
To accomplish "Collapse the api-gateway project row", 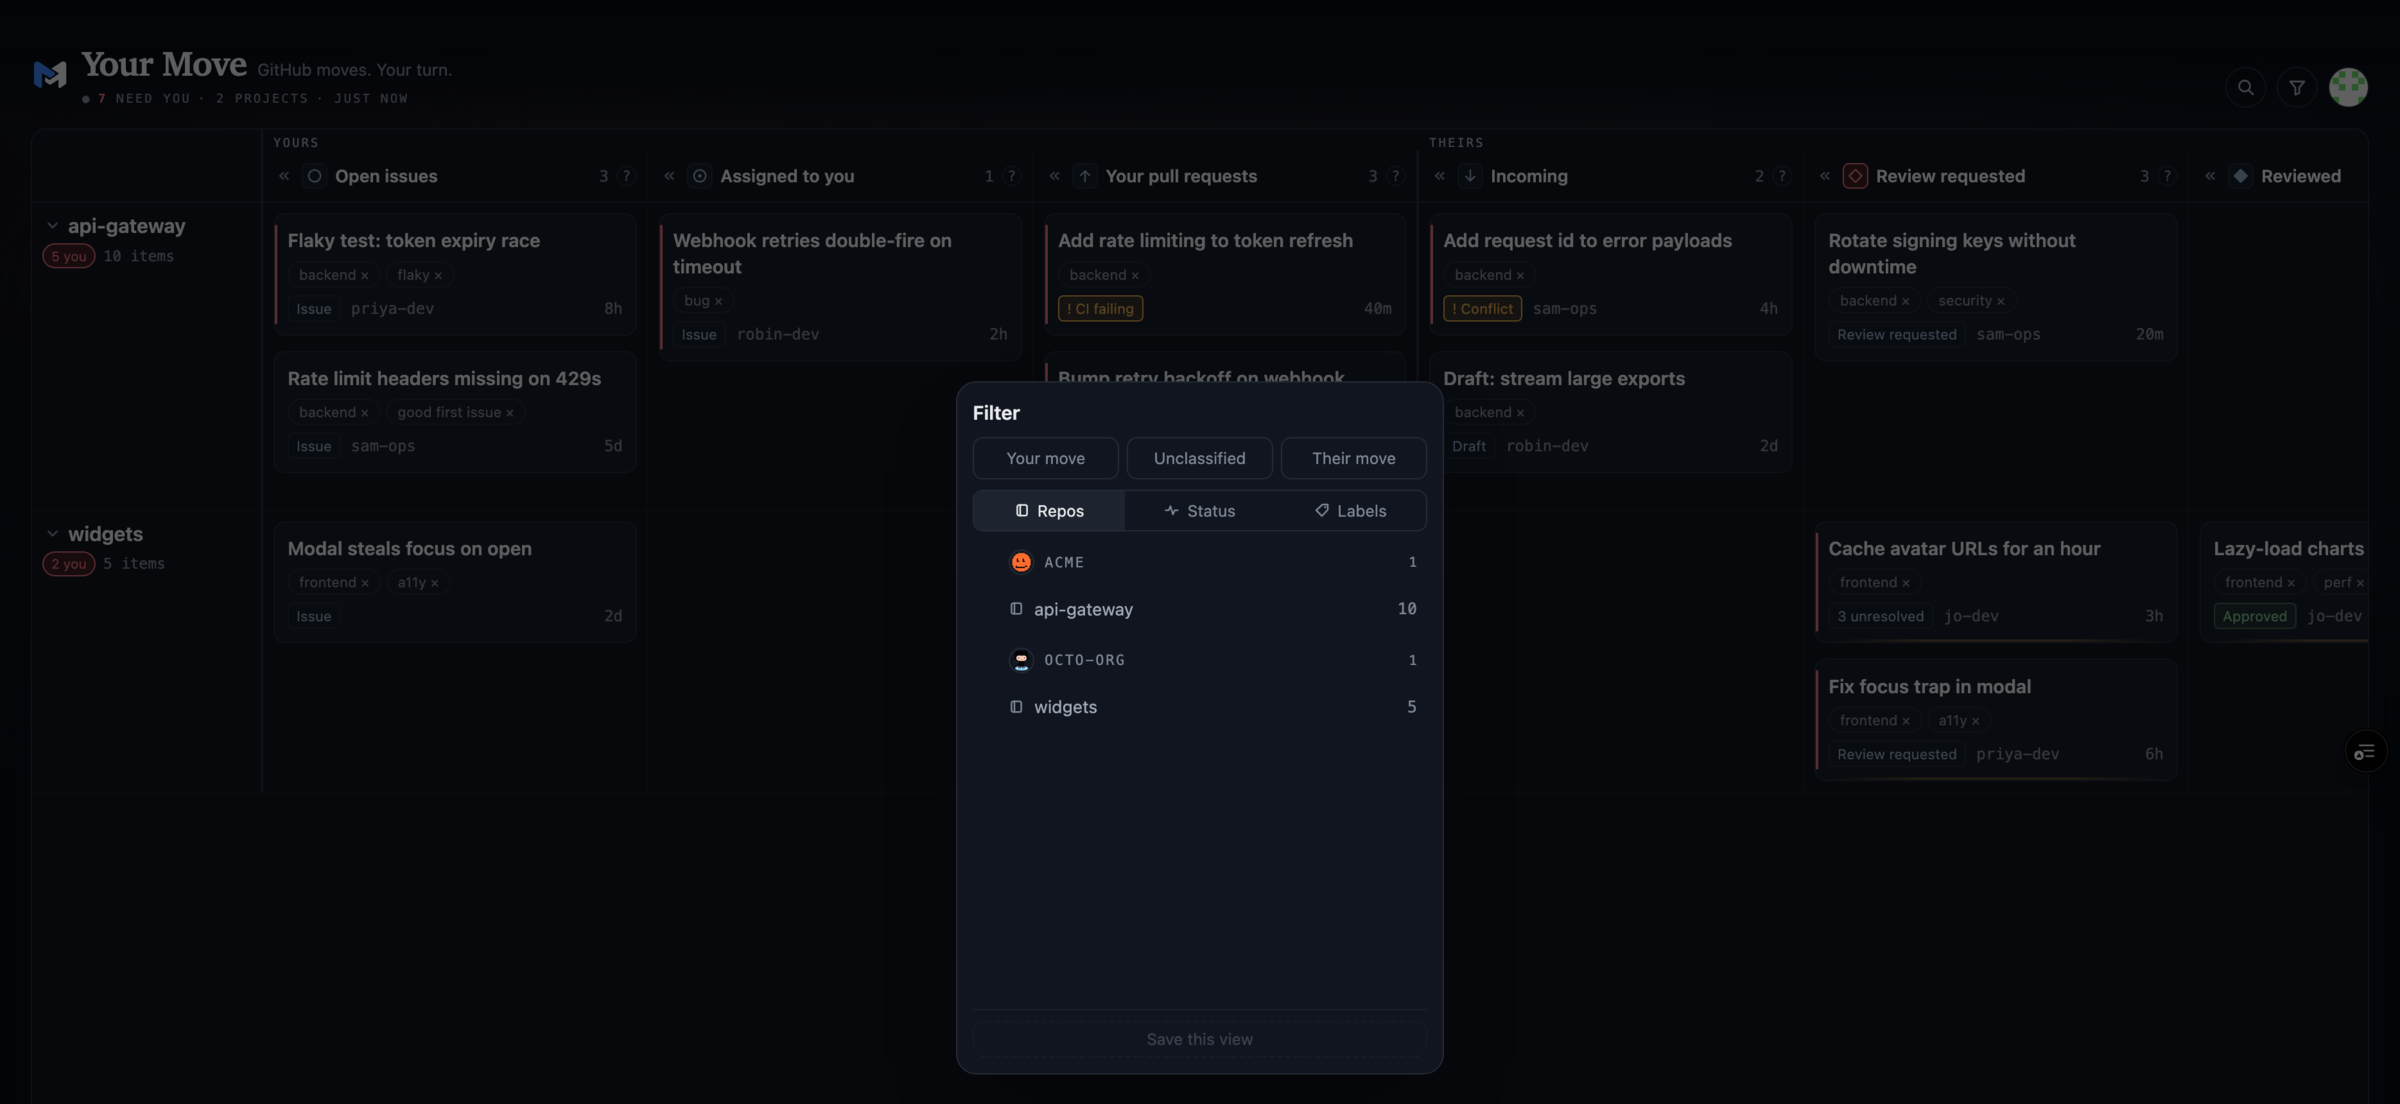I will point(52,226).
